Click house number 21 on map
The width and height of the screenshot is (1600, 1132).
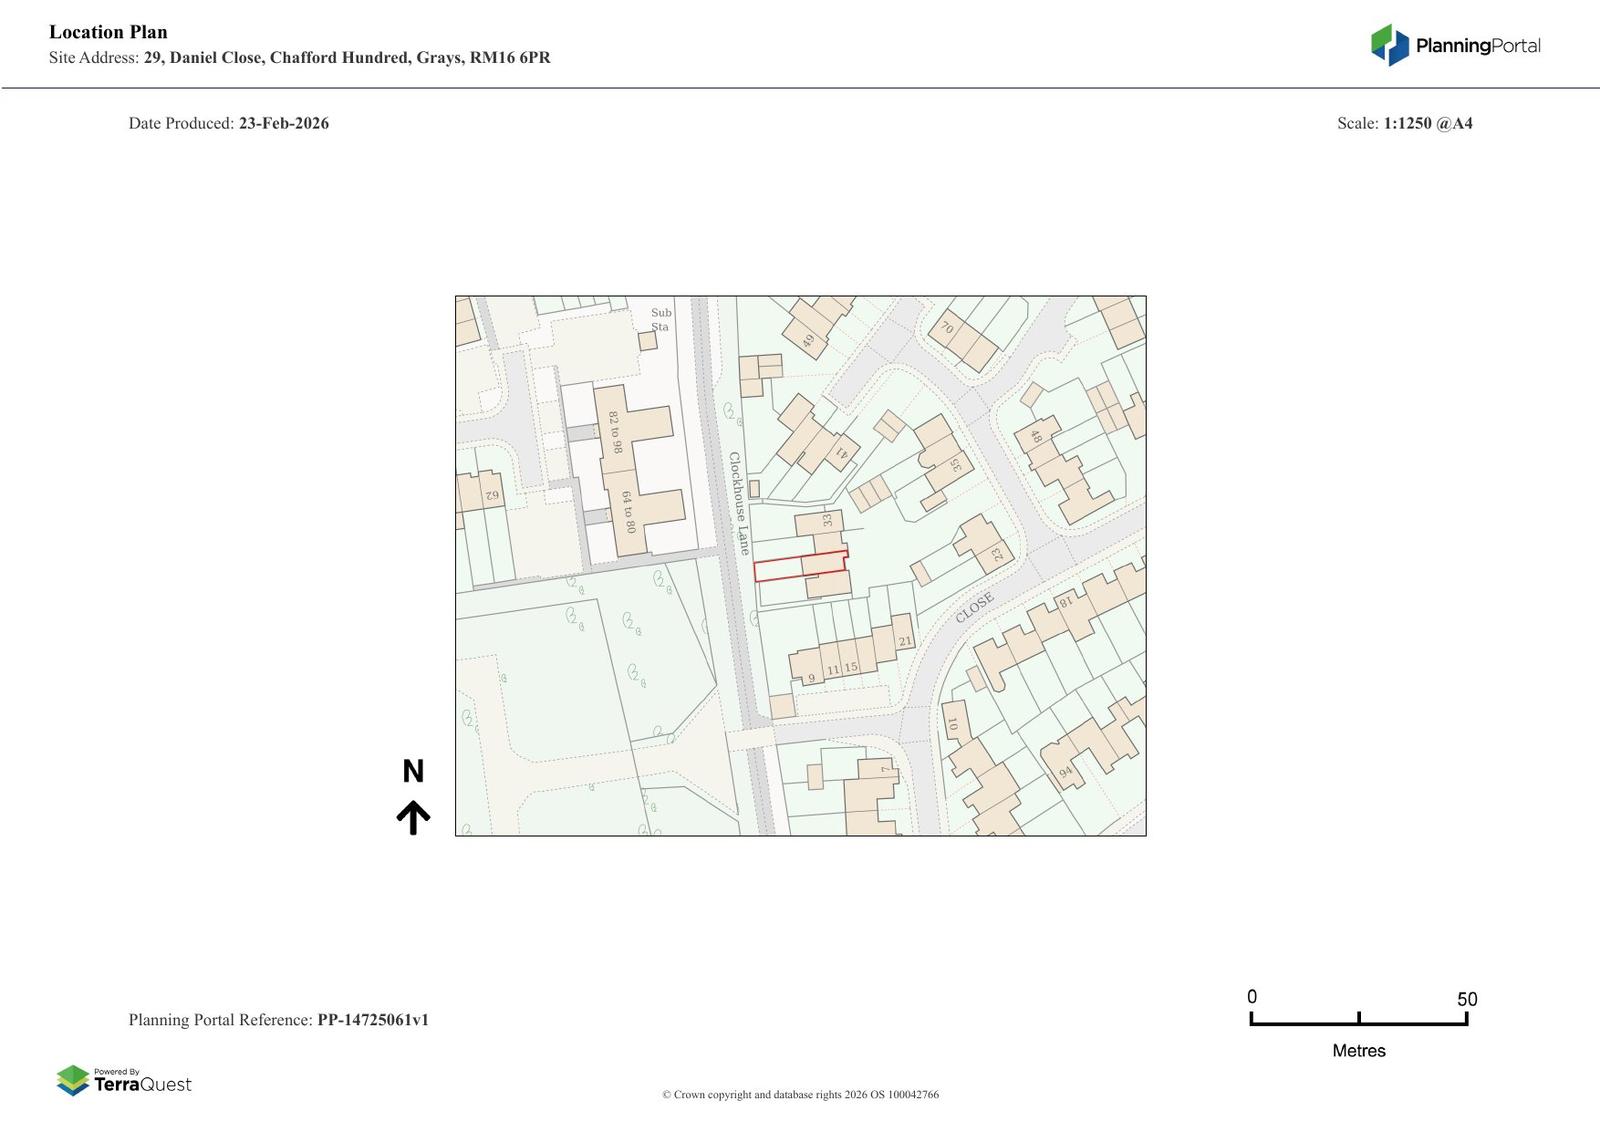click(x=905, y=641)
